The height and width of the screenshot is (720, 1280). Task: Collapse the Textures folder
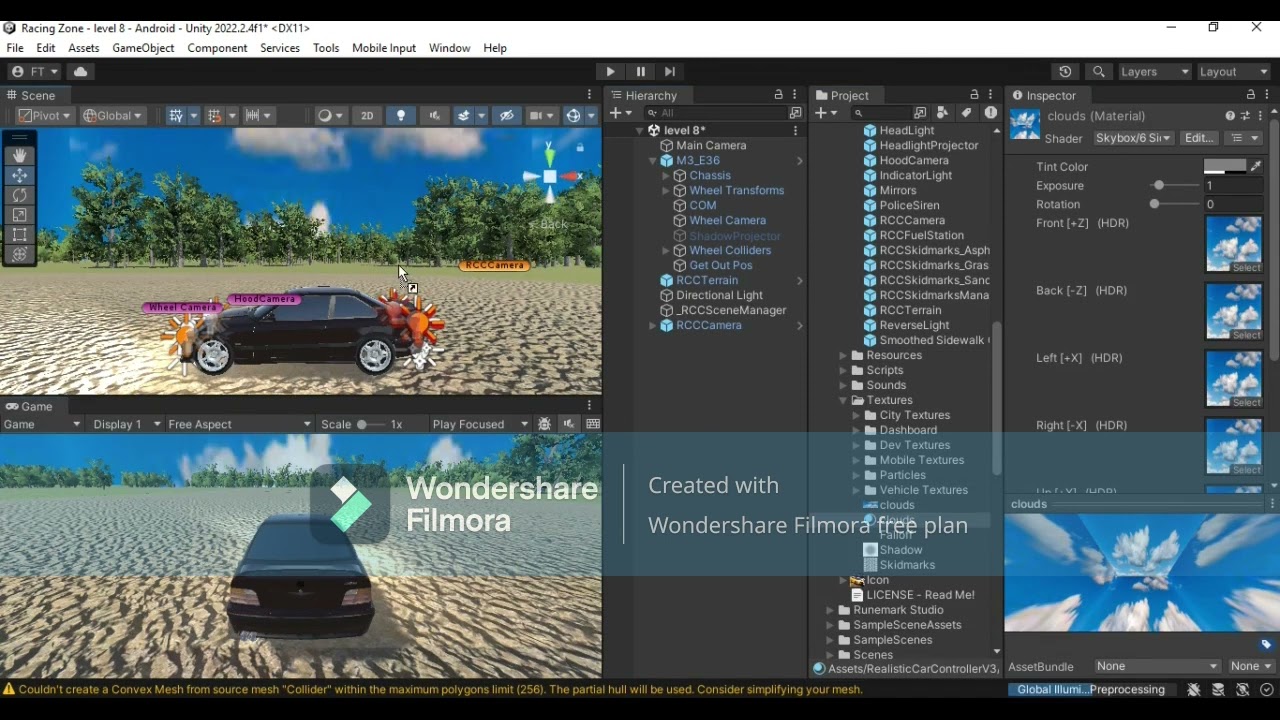843,401
